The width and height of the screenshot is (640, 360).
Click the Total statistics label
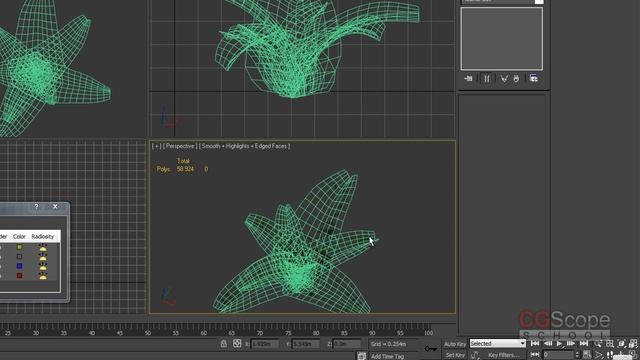pyautogui.click(x=183, y=161)
